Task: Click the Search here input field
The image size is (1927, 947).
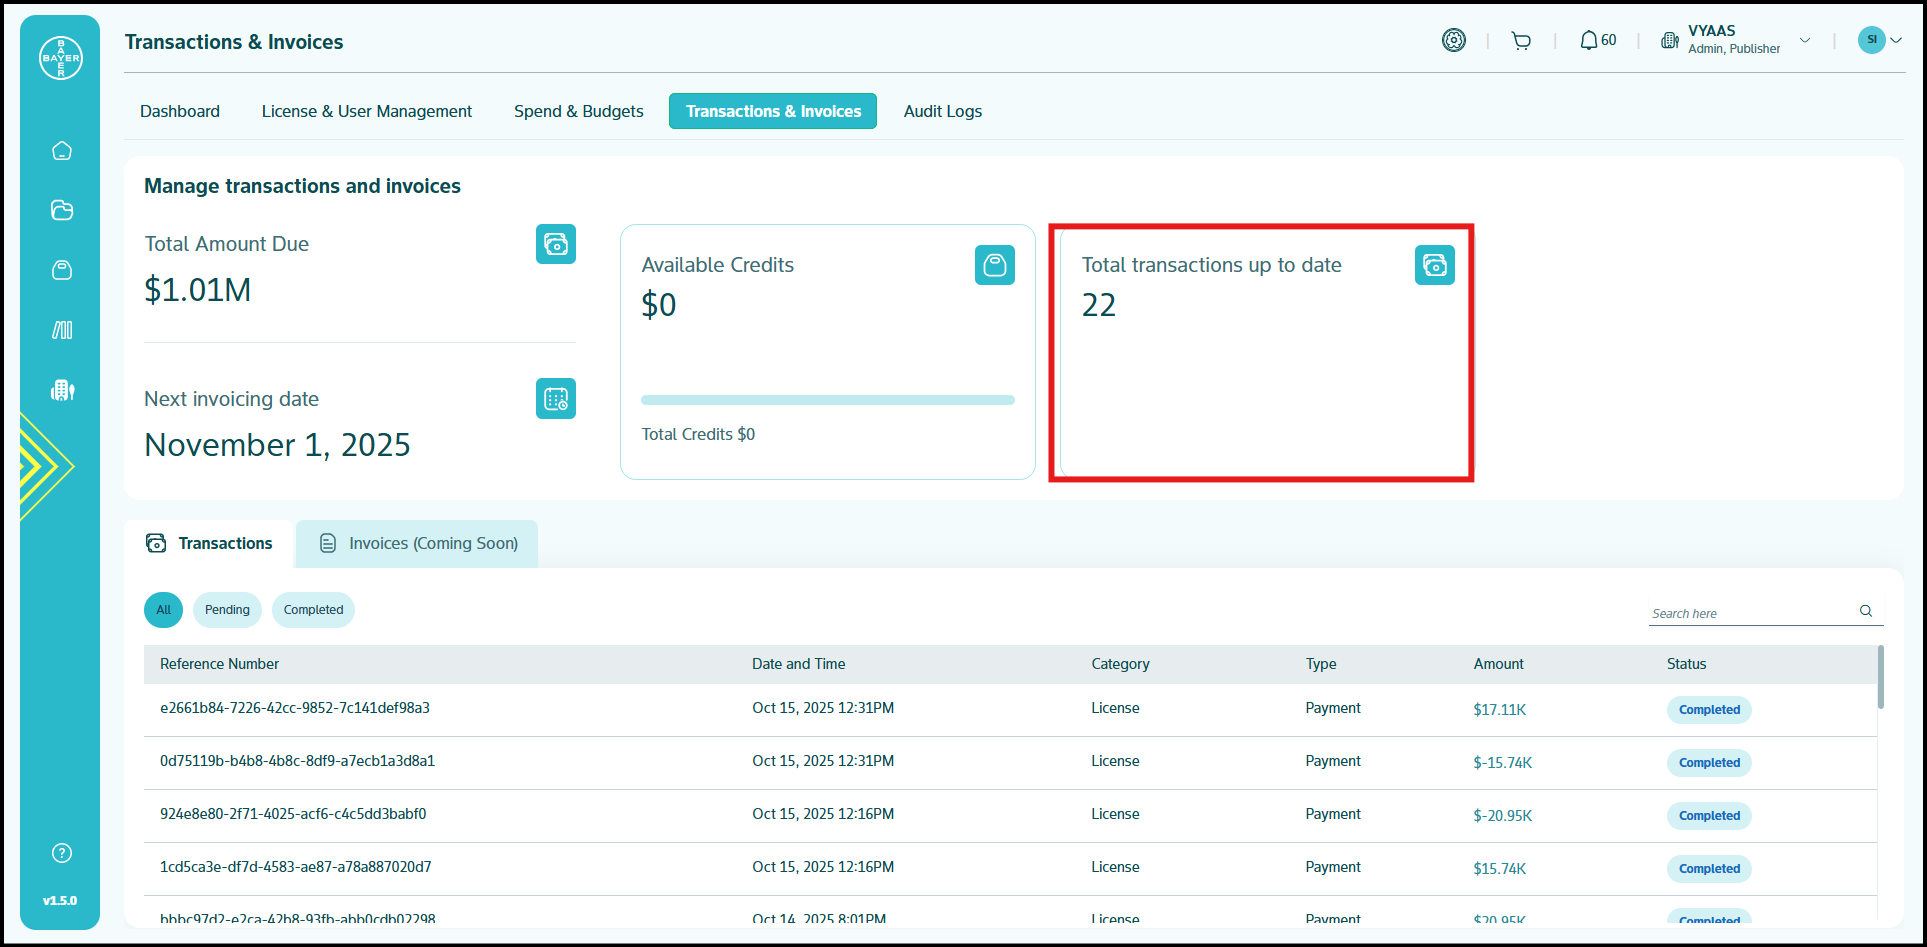Action: (x=1752, y=613)
